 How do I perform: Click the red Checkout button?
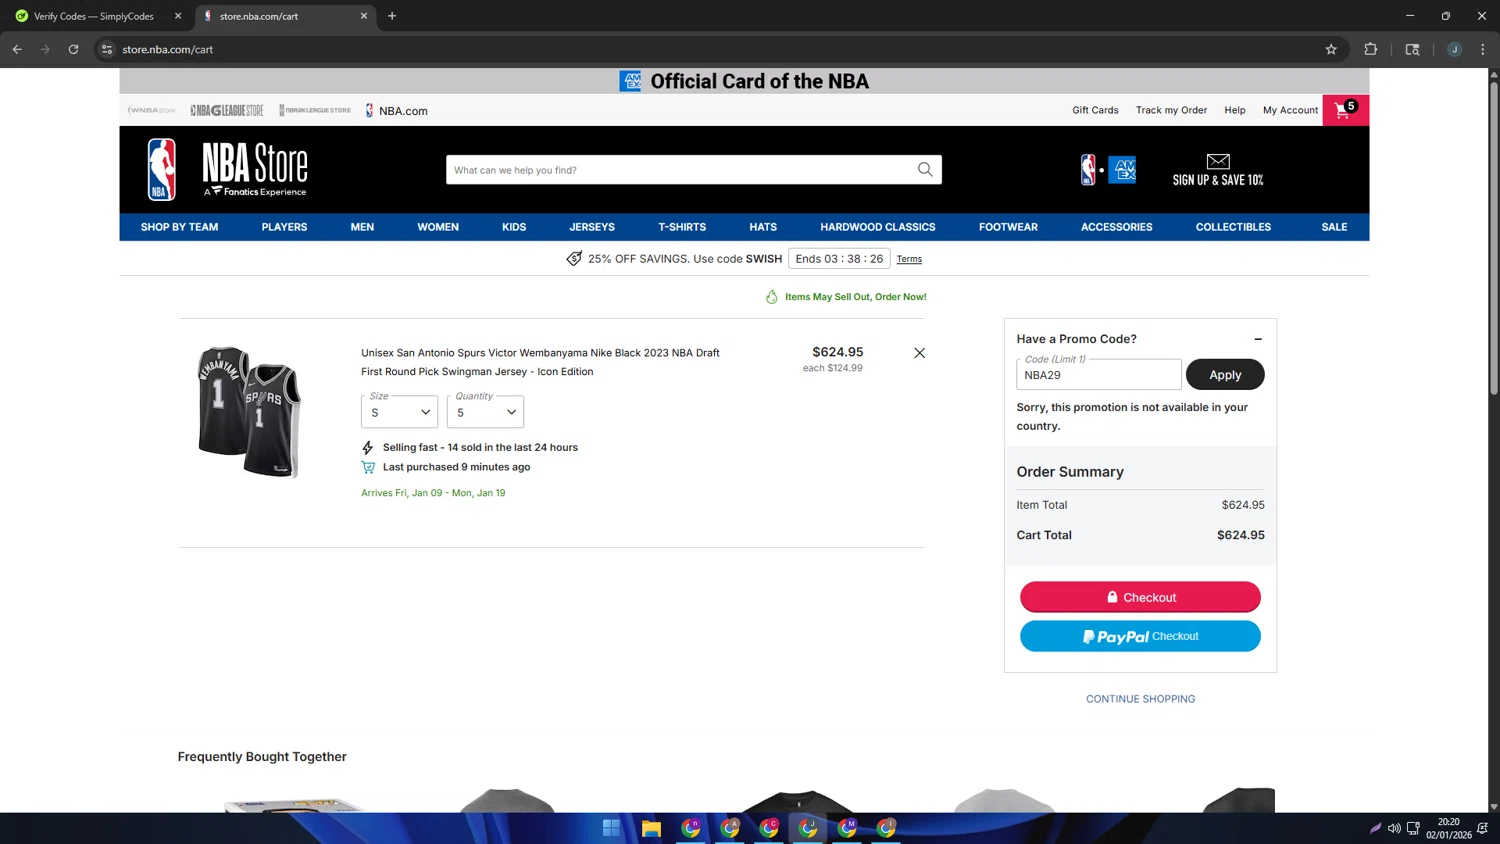pos(1140,597)
